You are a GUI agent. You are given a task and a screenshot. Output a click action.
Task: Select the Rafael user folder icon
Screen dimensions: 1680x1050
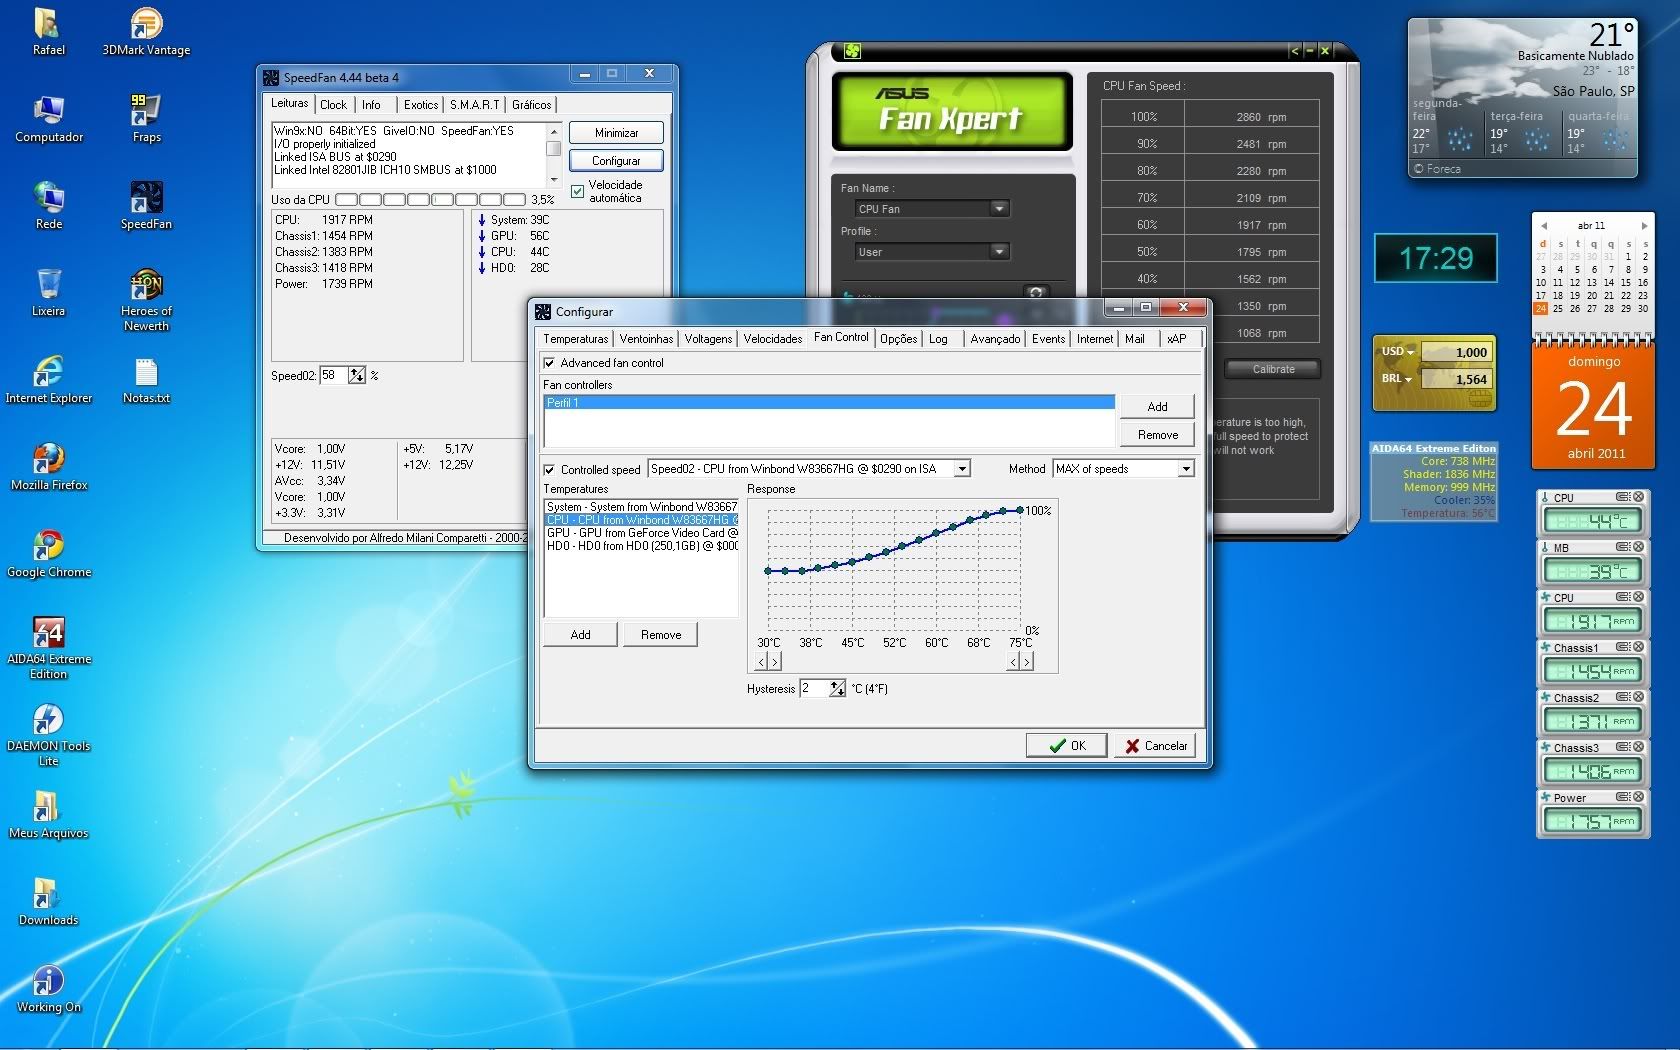48,32
